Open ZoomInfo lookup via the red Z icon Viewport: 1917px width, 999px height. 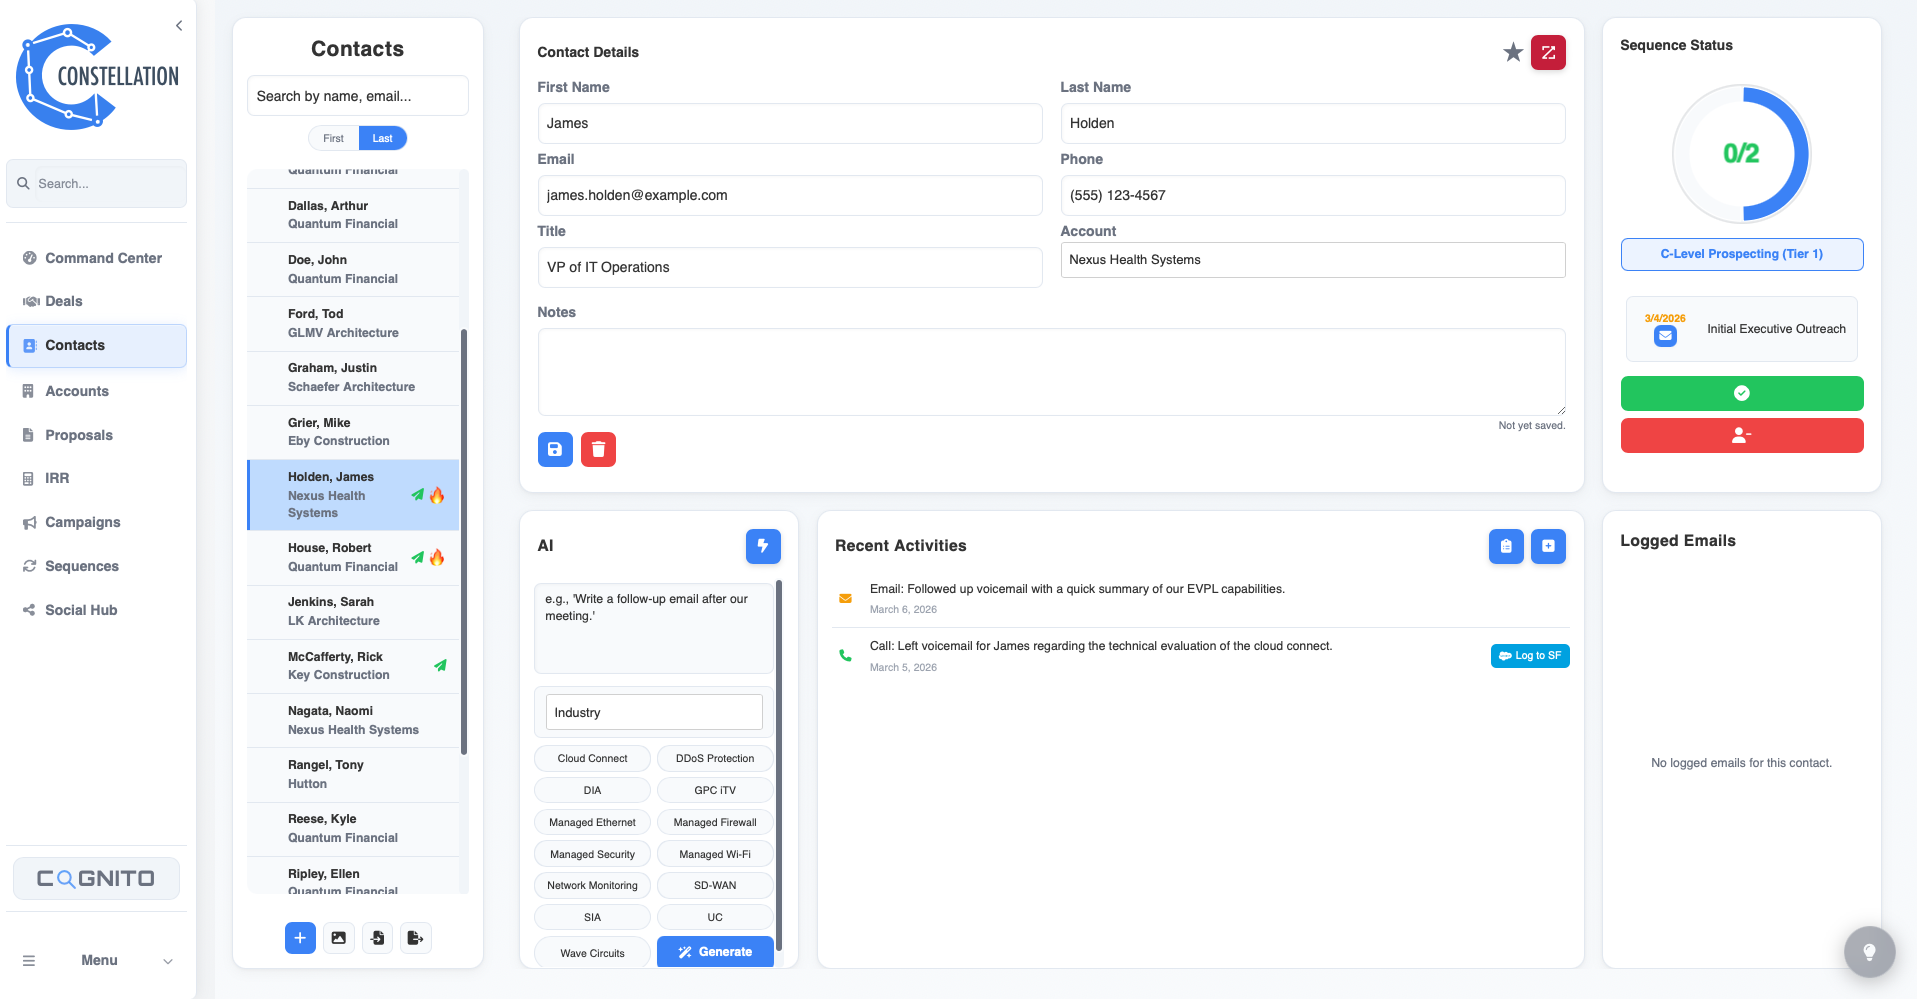click(x=1548, y=52)
